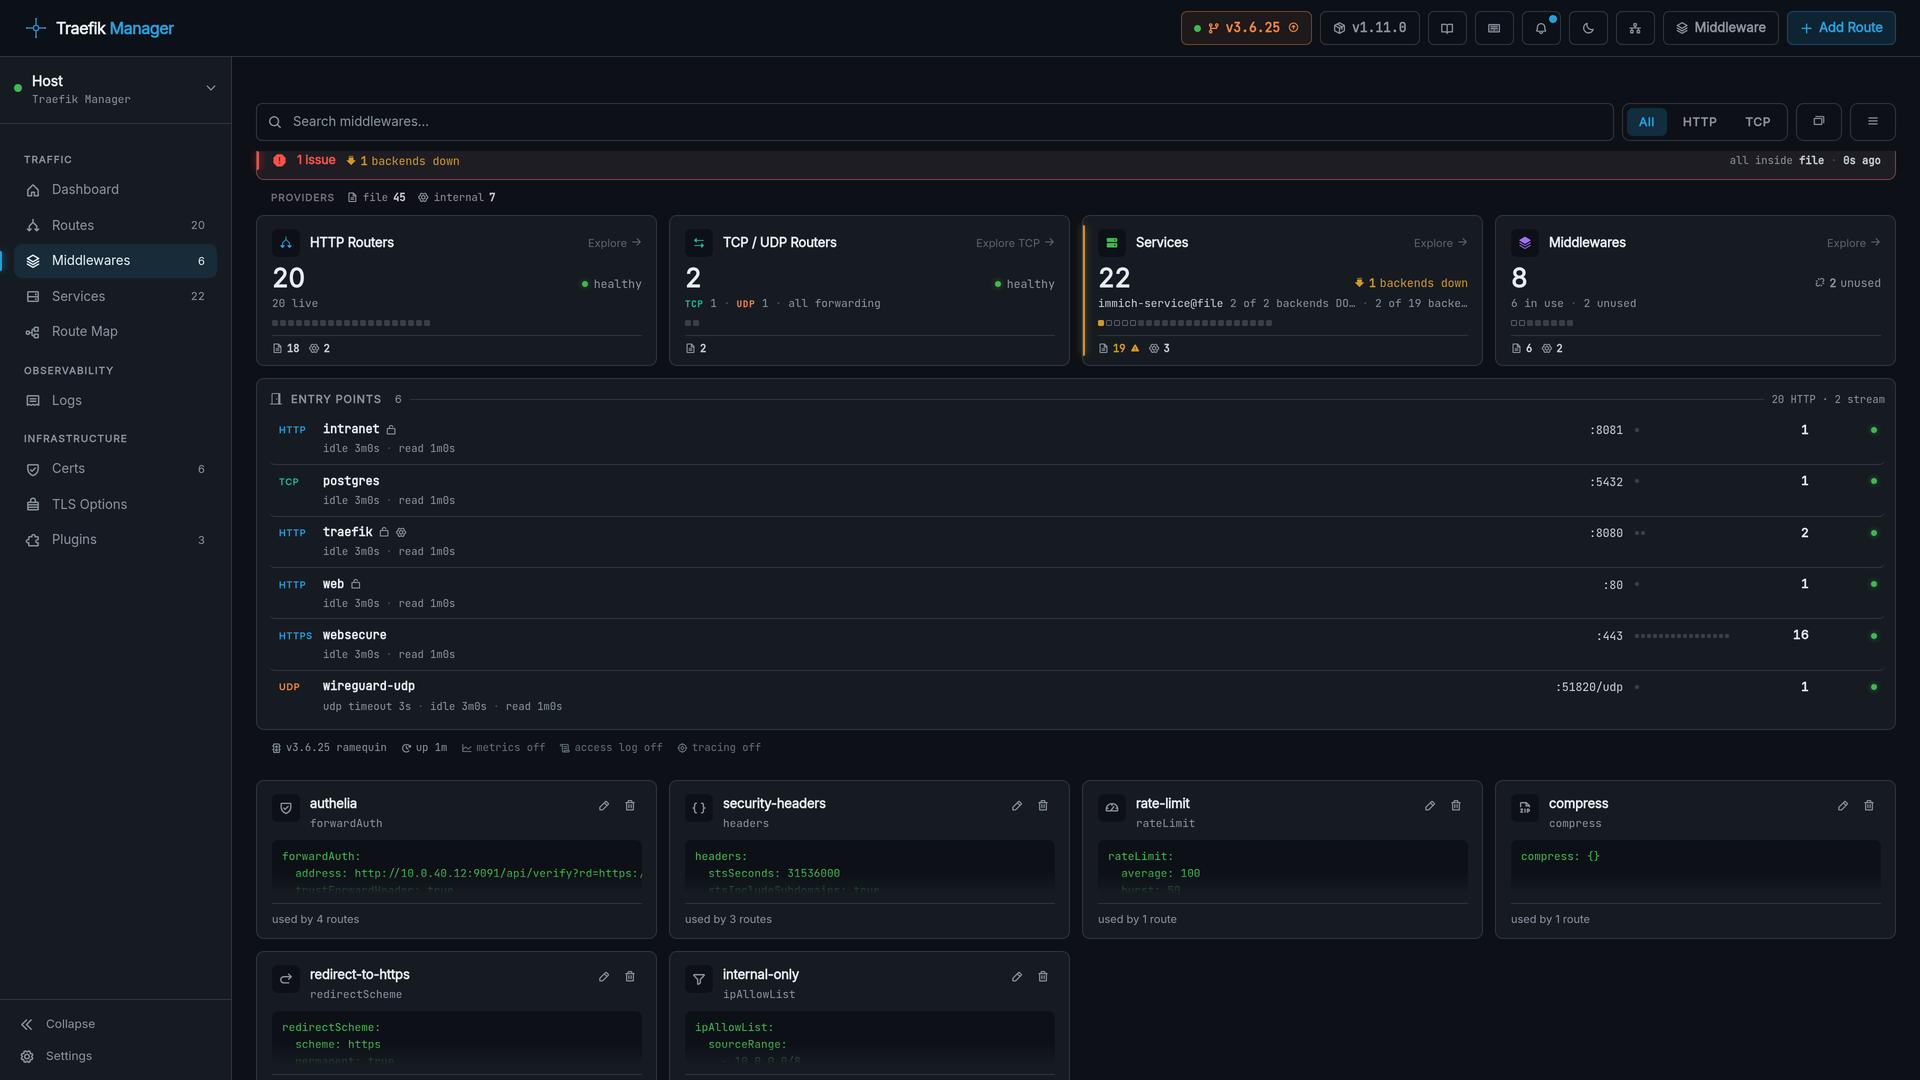Click the compress zip icon

point(1525,808)
